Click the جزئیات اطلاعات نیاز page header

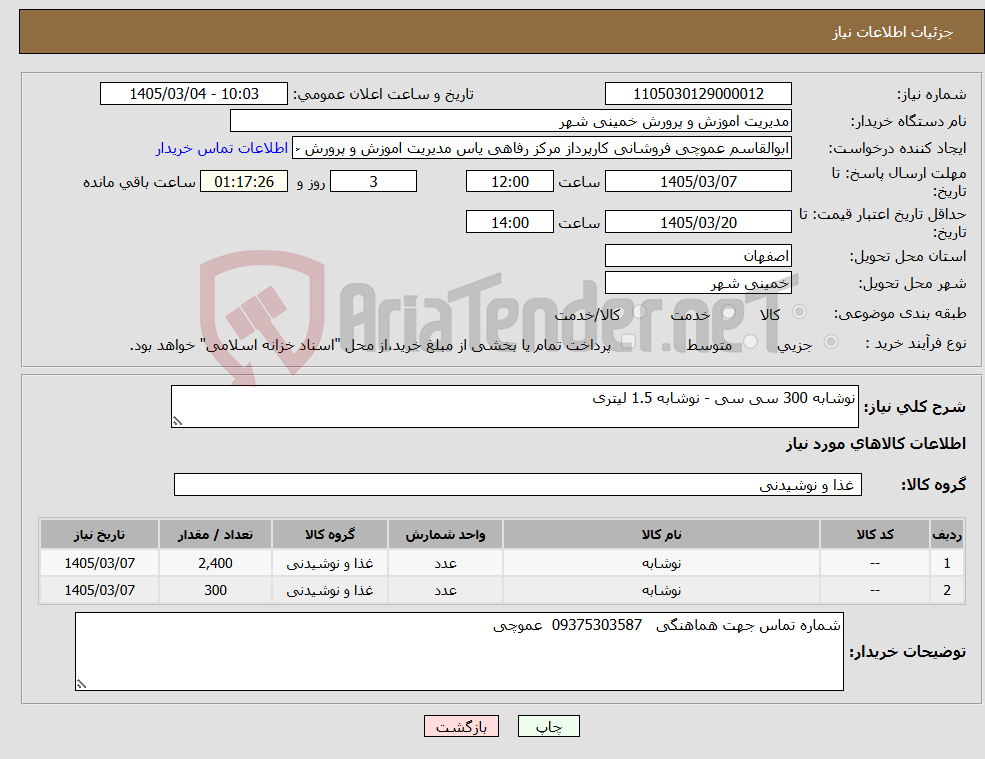click(893, 32)
